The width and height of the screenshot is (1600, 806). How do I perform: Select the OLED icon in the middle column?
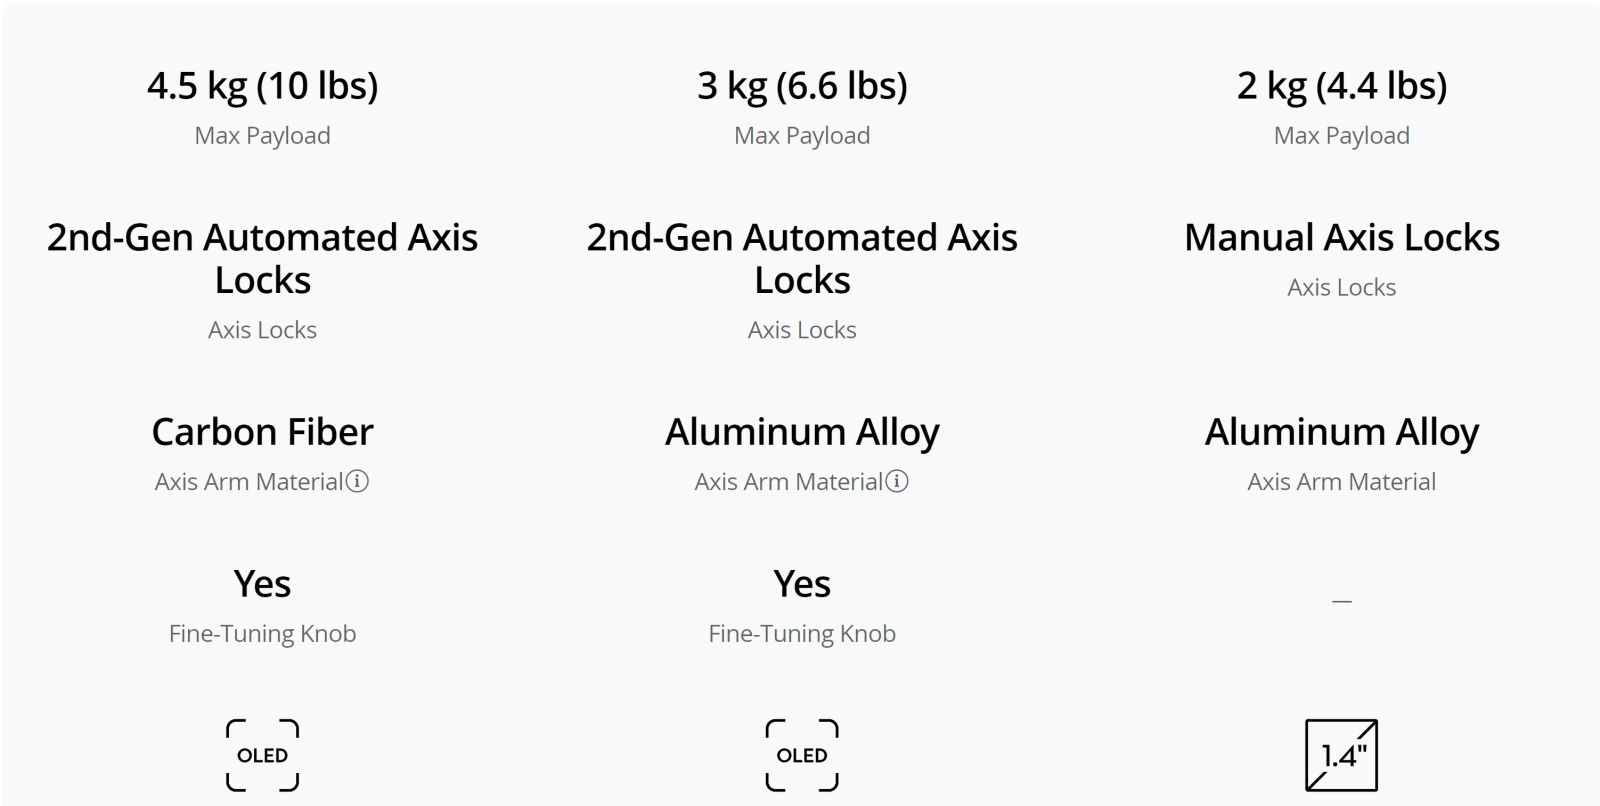tap(802, 755)
